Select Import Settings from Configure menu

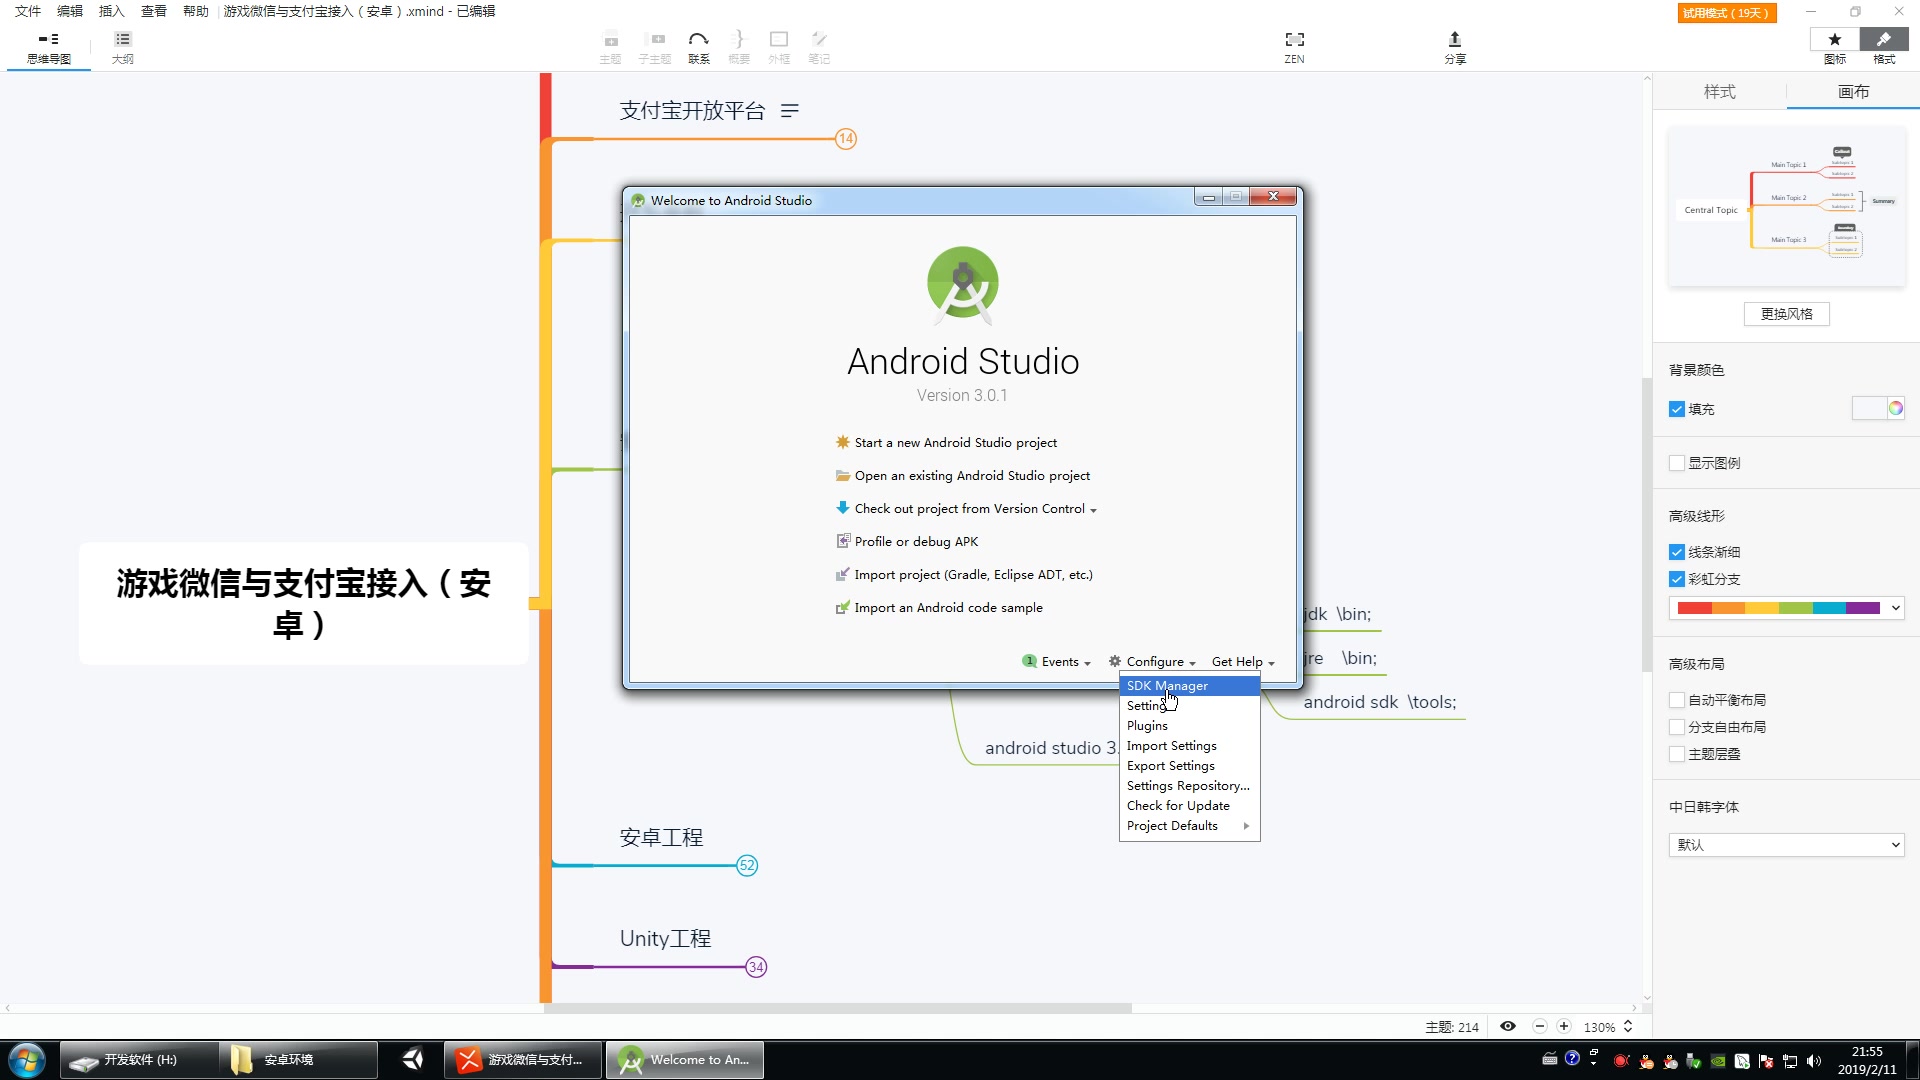tap(1189, 746)
